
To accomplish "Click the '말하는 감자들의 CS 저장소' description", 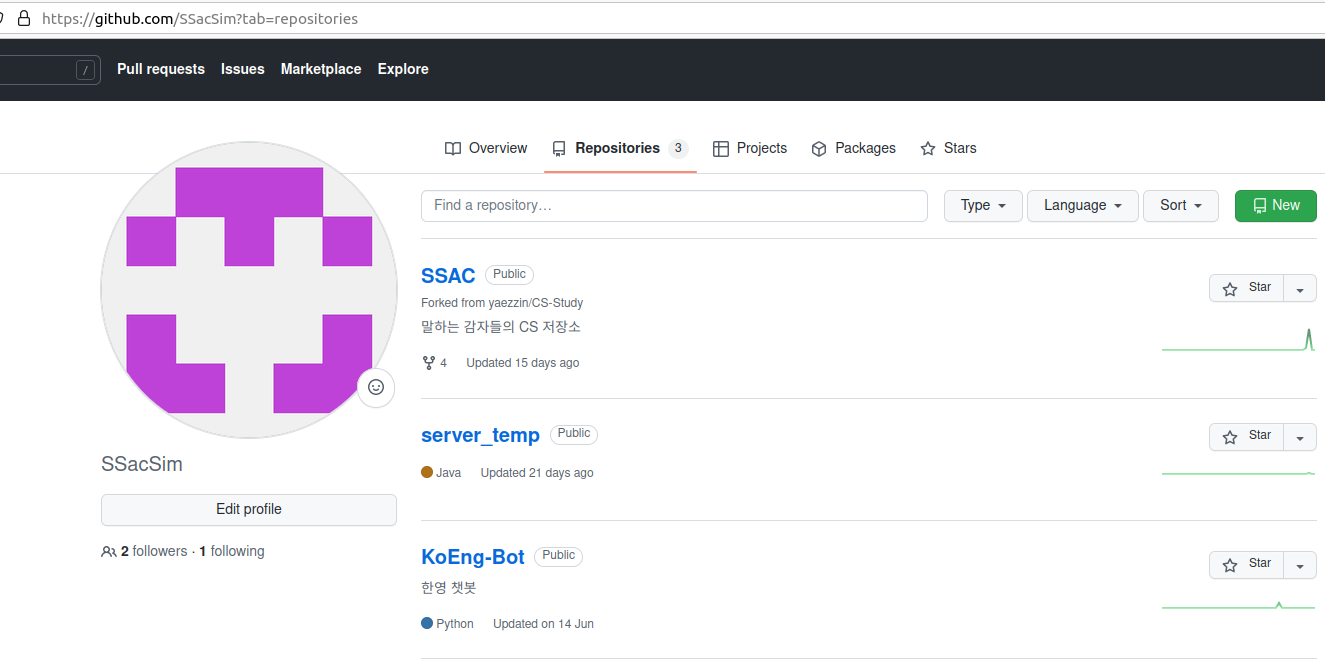I will 501,327.
